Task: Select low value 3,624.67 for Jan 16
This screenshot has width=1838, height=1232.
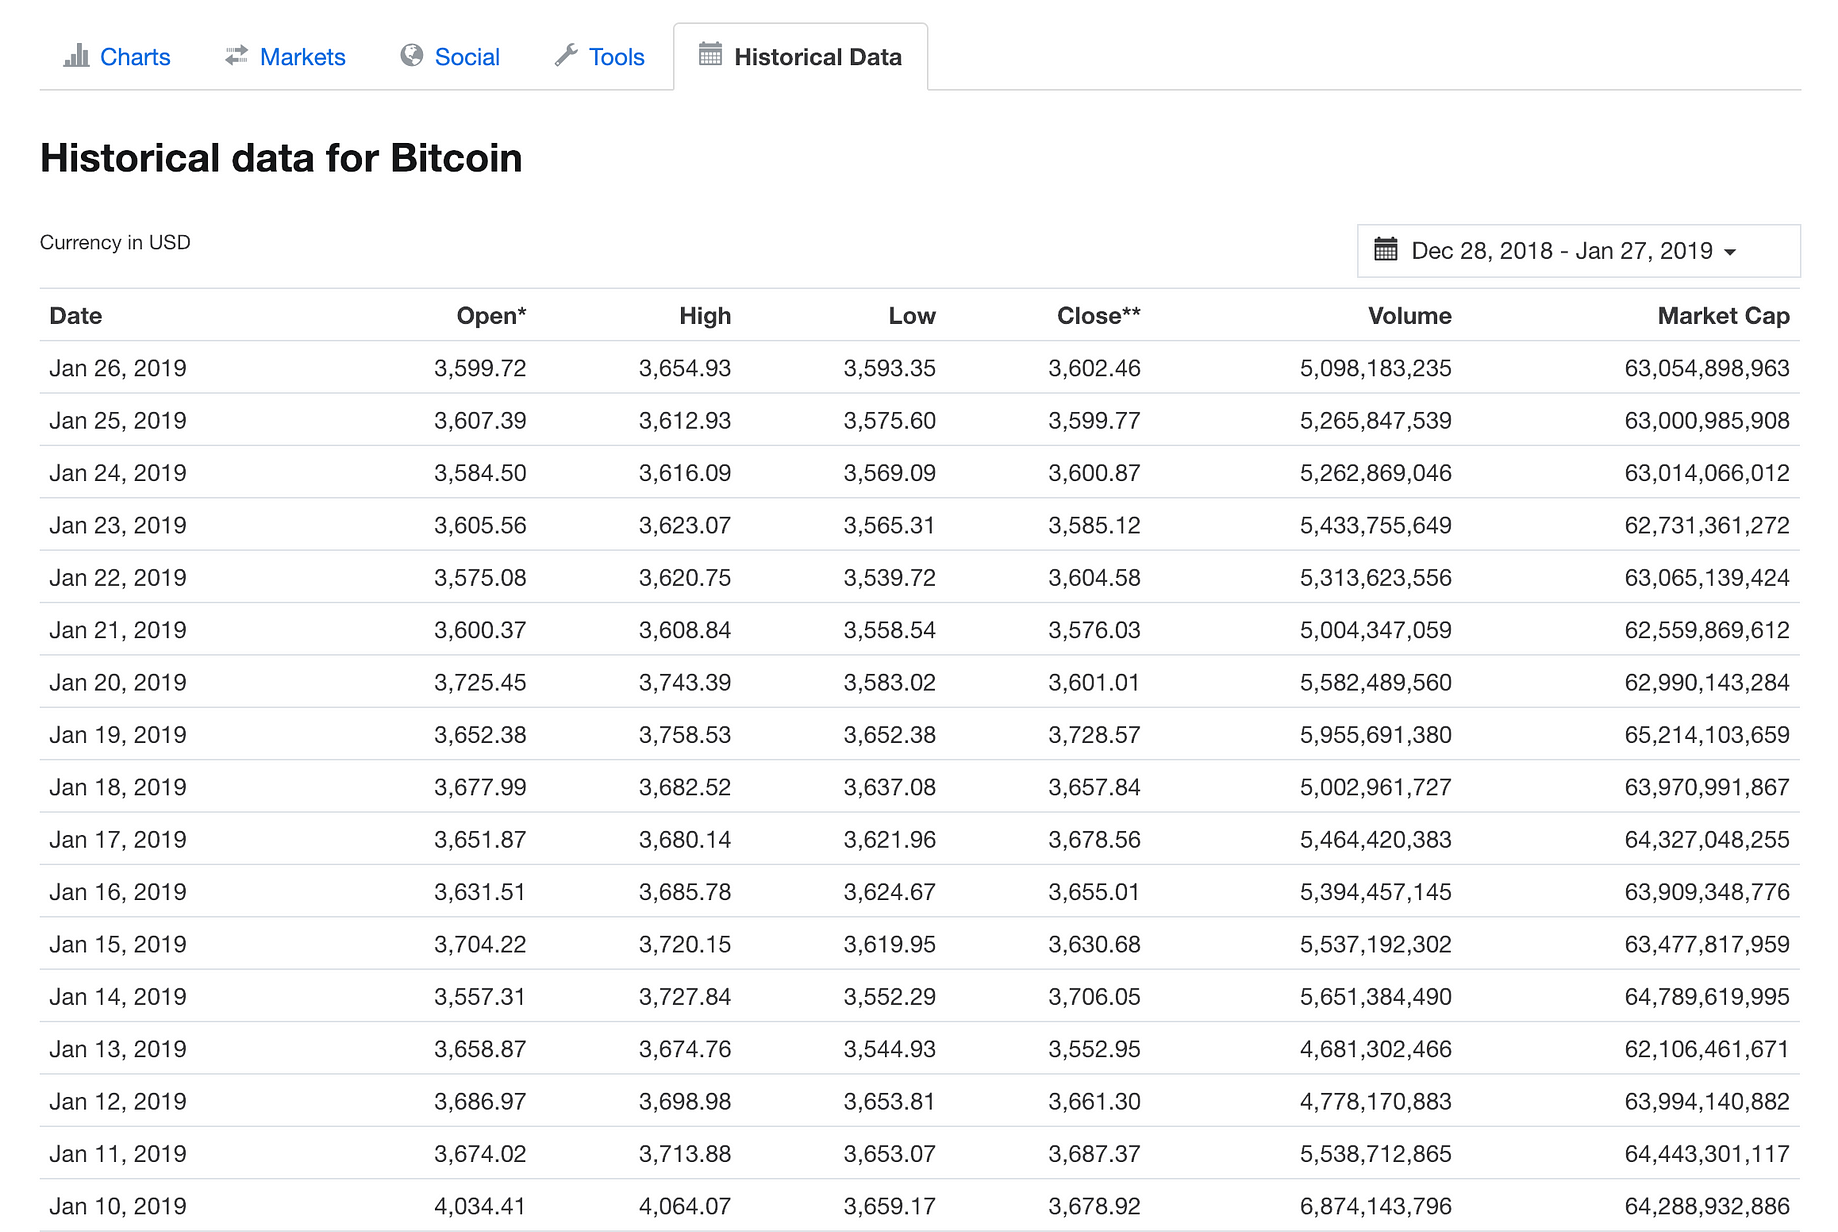Action: point(890,892)
